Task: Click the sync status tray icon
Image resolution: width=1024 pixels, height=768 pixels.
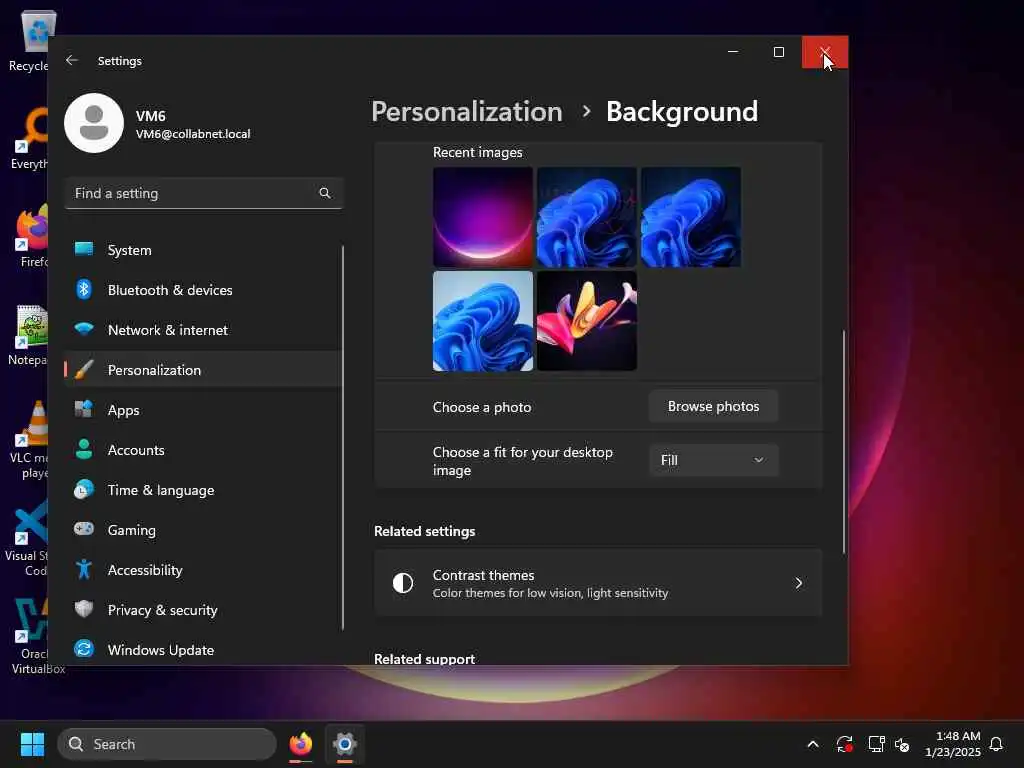Action: (844, 744)
